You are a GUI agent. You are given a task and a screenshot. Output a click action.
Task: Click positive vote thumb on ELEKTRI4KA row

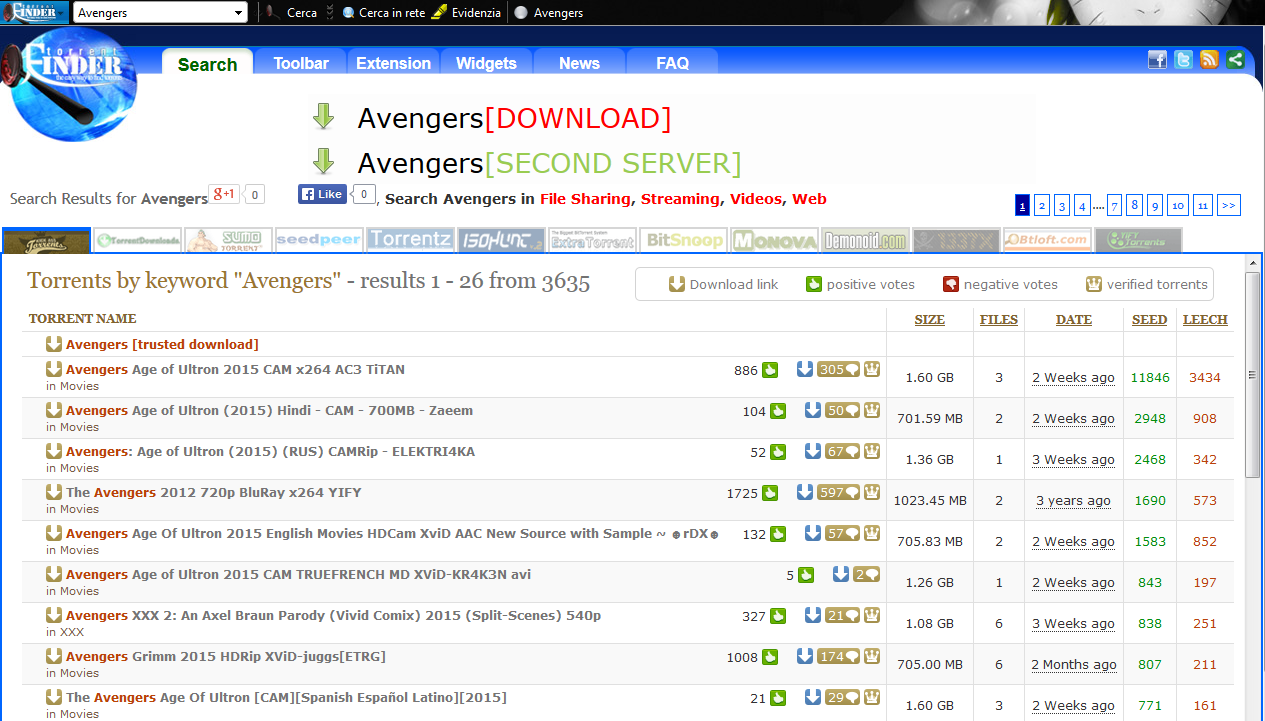778,452
